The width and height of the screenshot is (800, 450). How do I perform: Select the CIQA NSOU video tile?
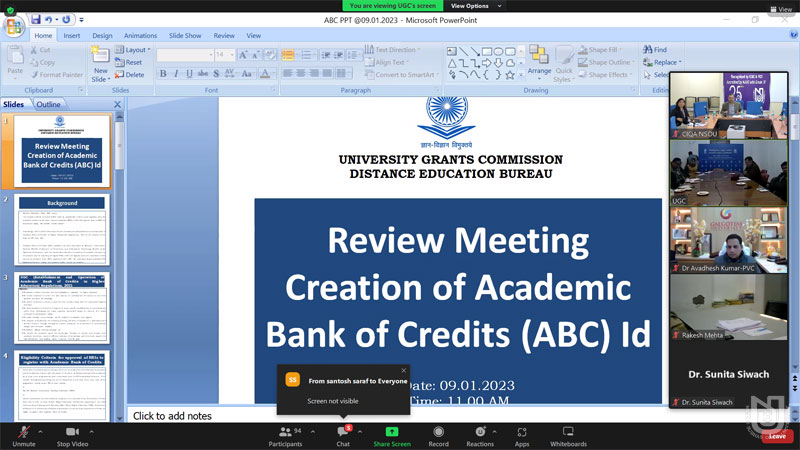pos(729,106)
